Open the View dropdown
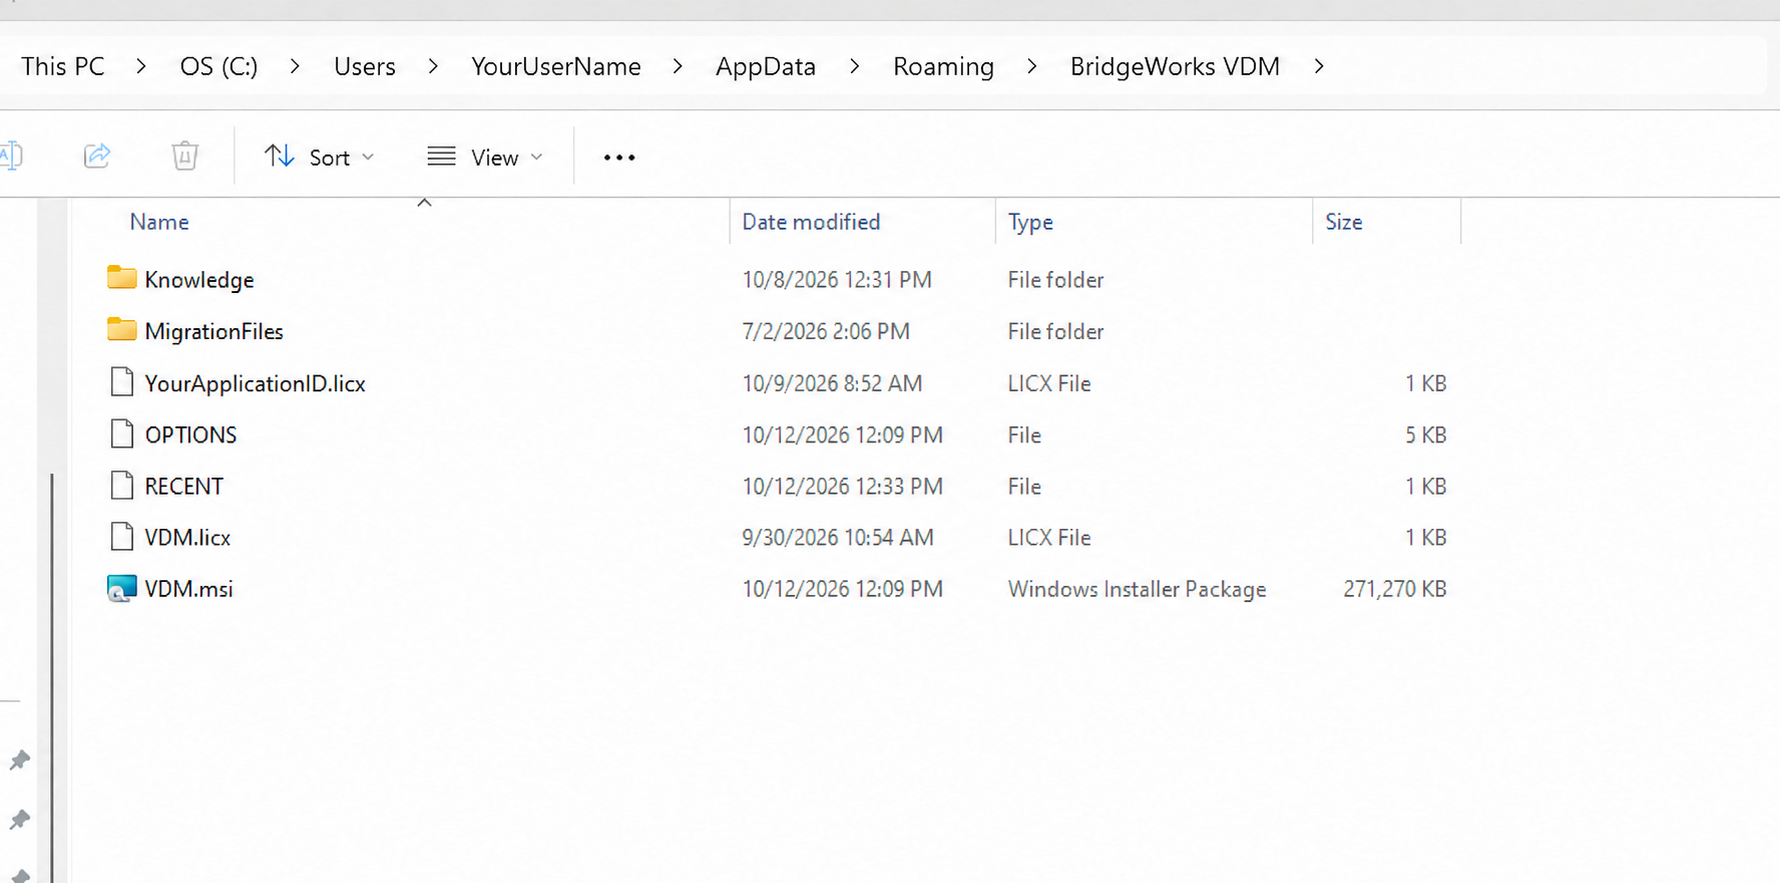 (x=485, y=157)
